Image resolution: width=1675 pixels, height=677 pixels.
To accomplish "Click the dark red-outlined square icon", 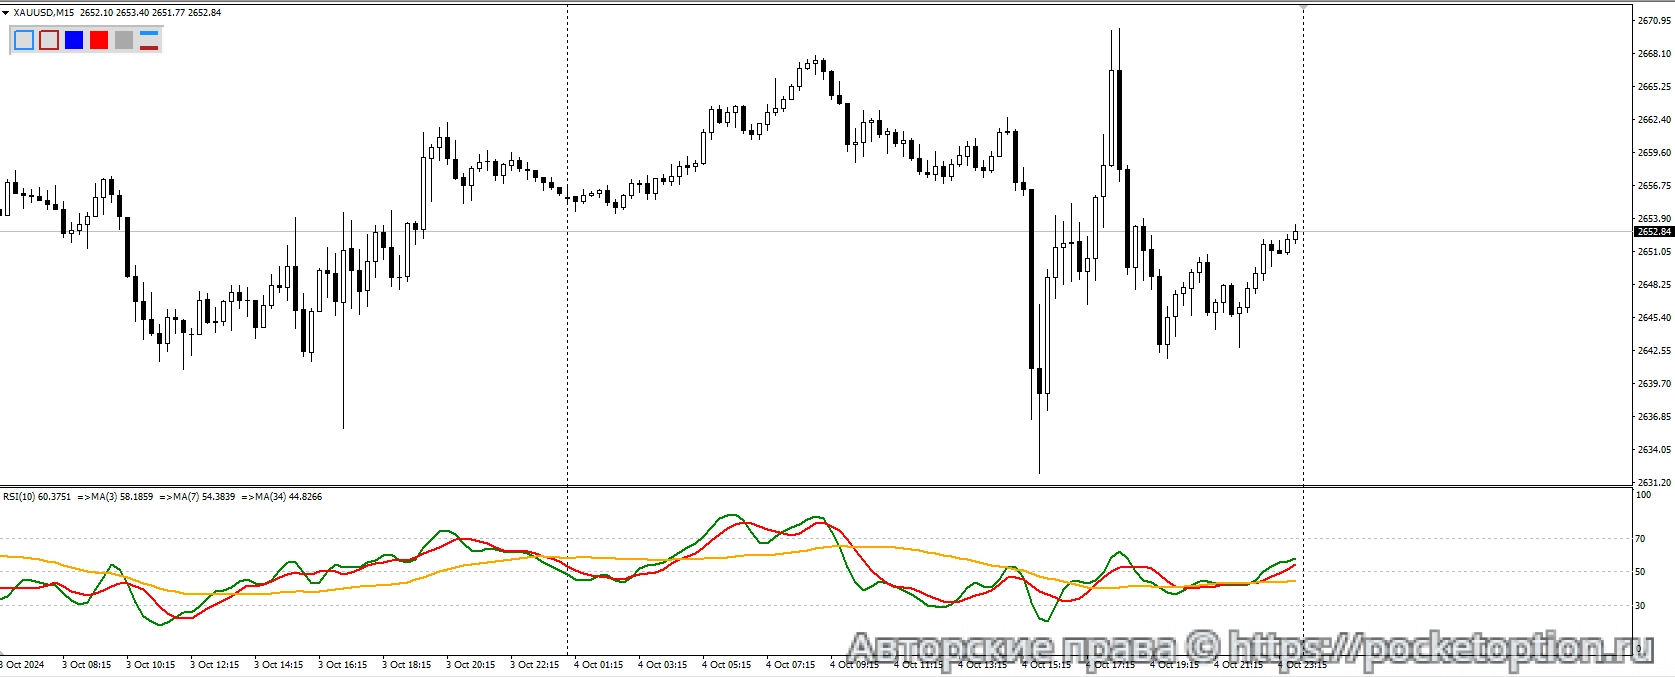I will click(x=49, y=40).
